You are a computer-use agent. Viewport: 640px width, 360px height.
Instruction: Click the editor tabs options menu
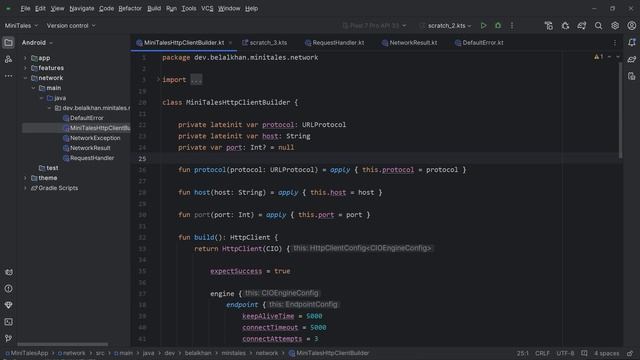pyautogui.click(x=615, y=43)
